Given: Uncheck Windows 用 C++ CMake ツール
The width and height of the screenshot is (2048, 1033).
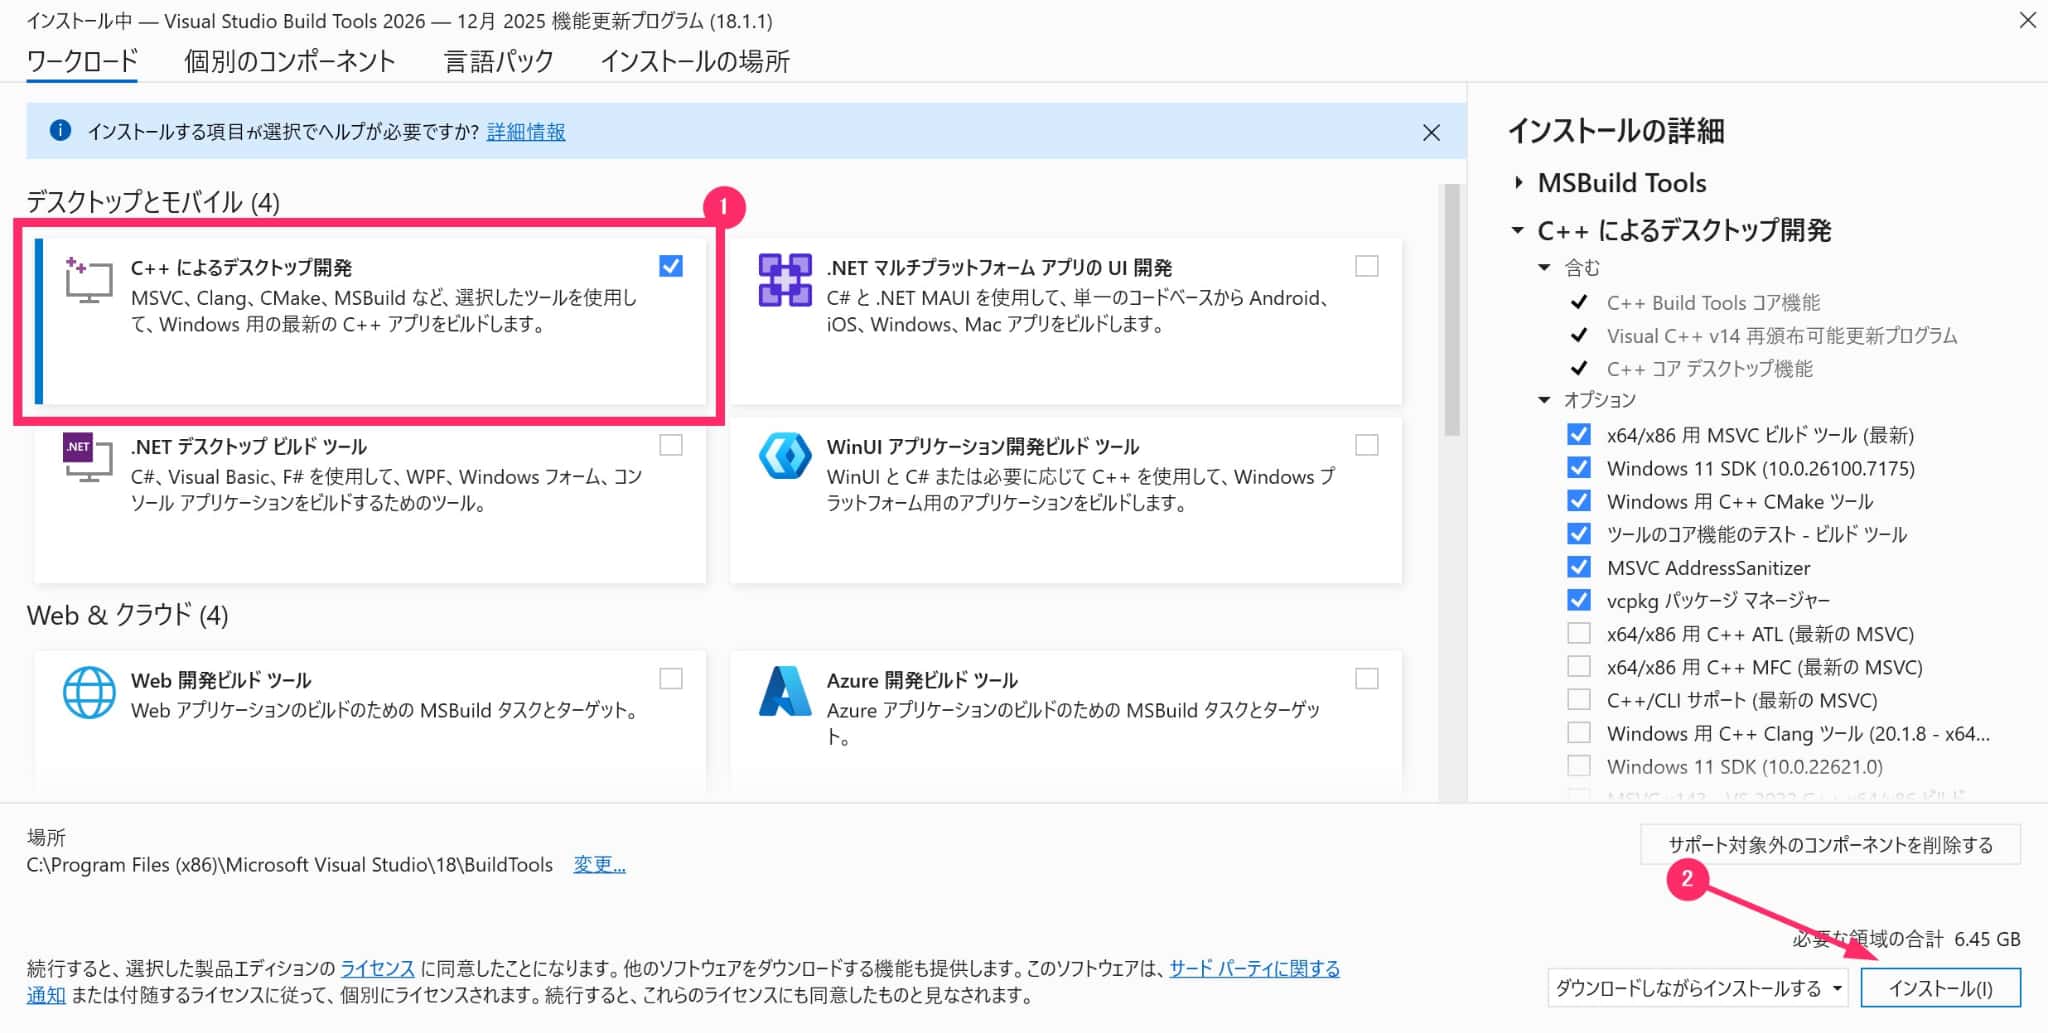Looking at the screenshot, I should click(1578, 501).
